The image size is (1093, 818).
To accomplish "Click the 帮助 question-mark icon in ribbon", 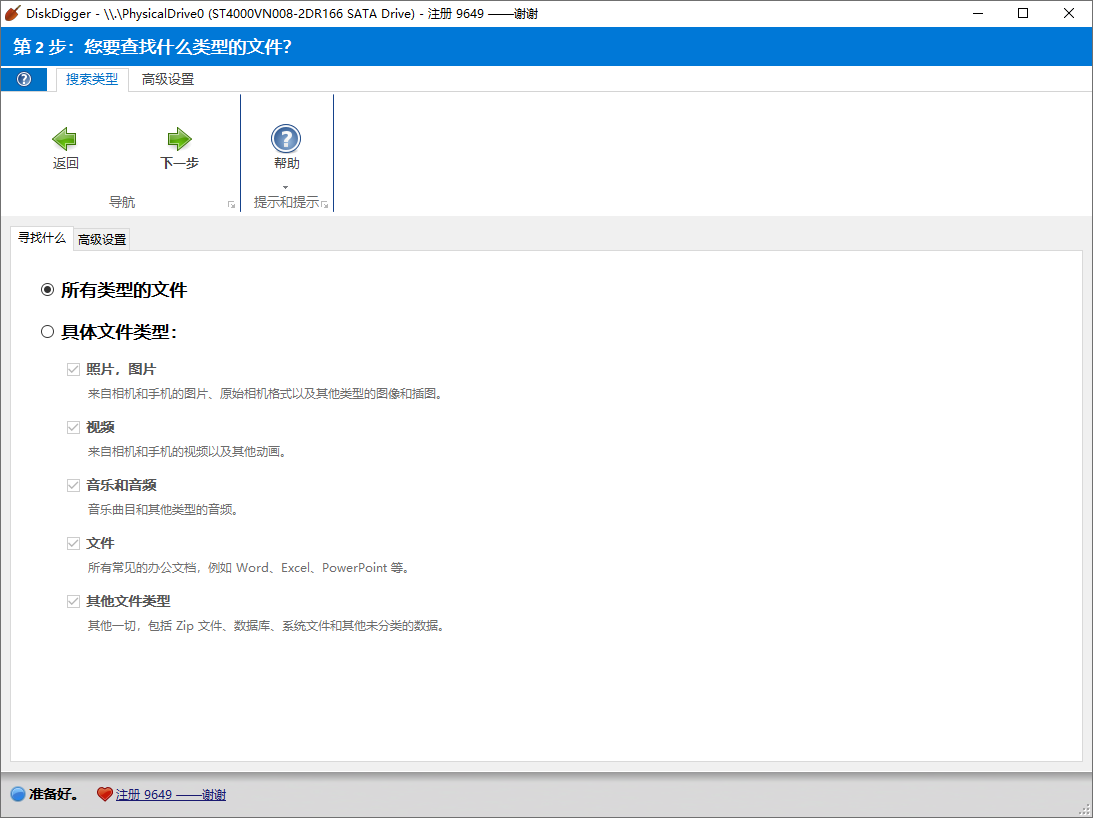I will click(x=286, y=138).
